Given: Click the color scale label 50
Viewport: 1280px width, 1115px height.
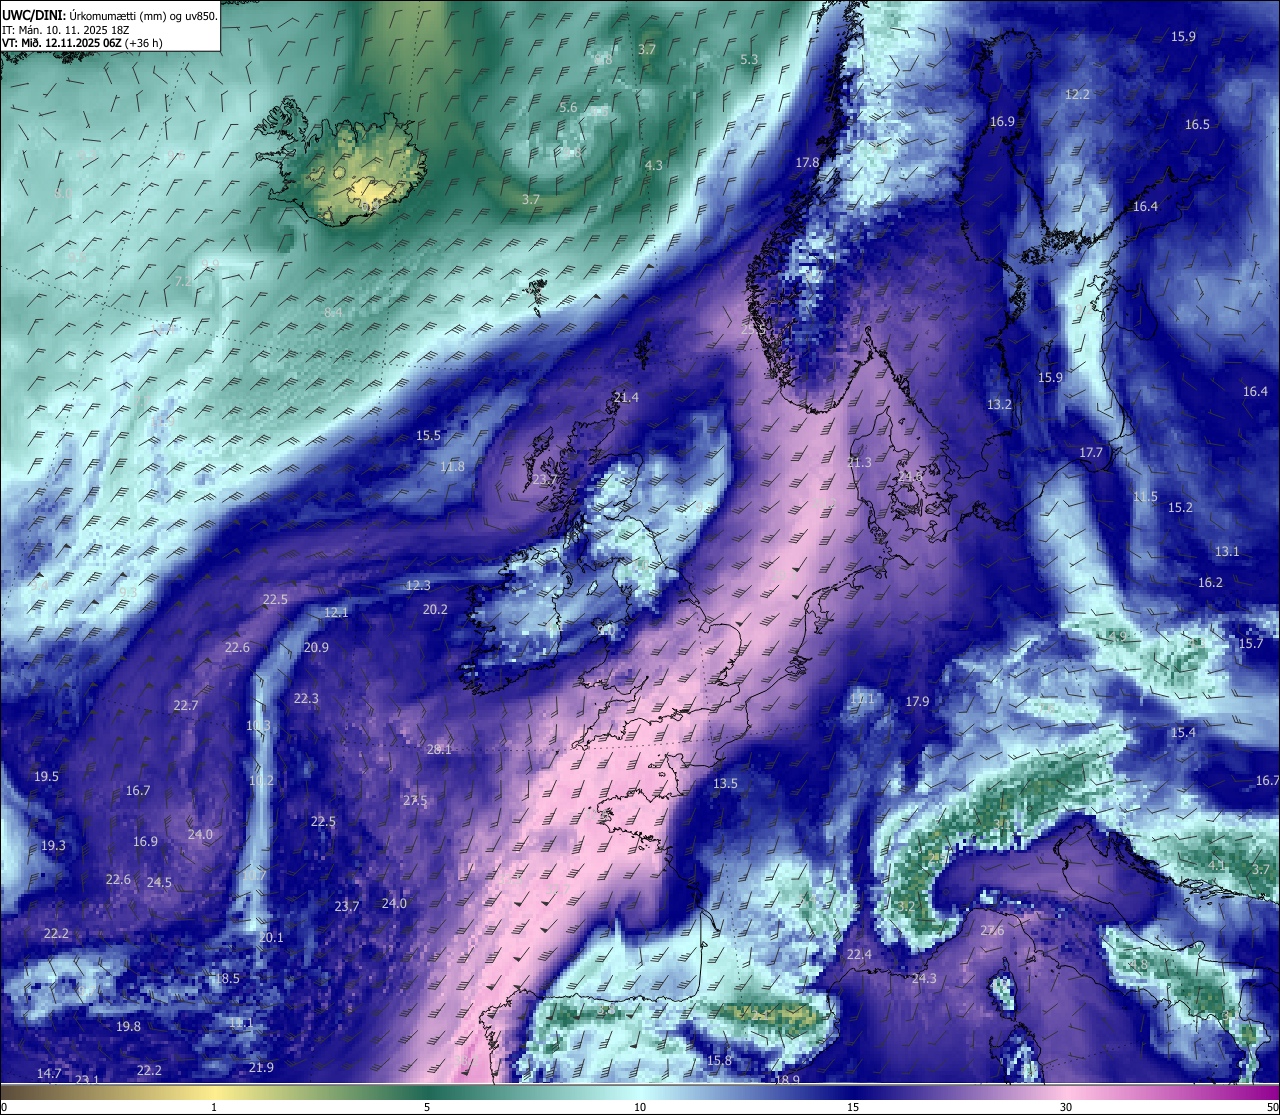Looking at the screenshot, I should click(x=1272, y=1106).
